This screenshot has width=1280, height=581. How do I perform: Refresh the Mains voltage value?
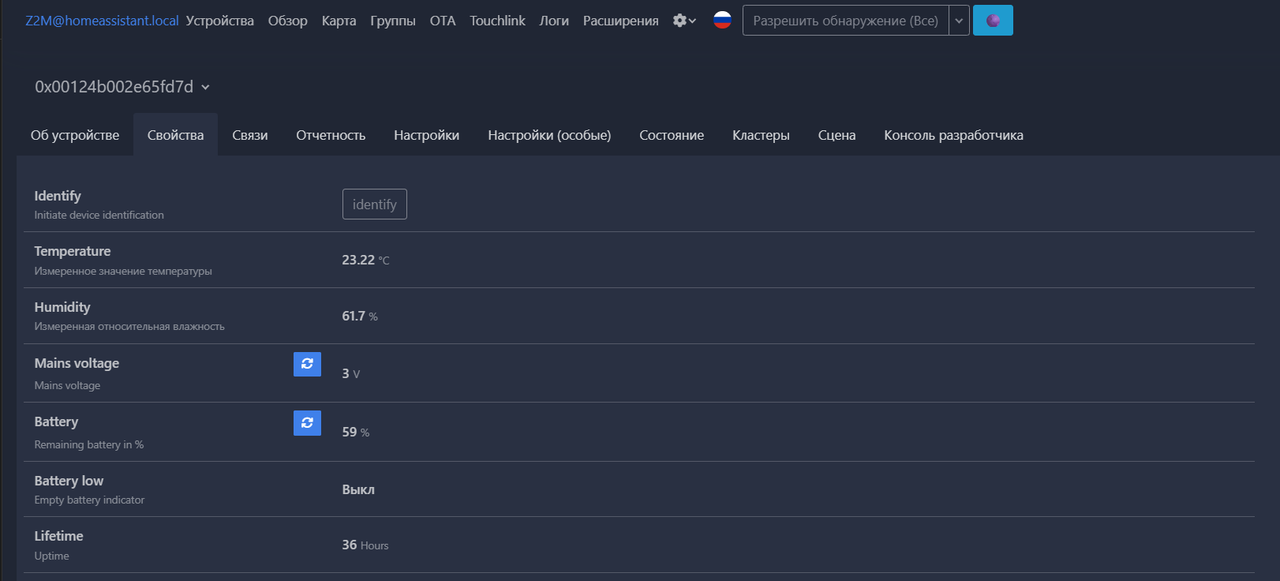click(x=307, y=364)
